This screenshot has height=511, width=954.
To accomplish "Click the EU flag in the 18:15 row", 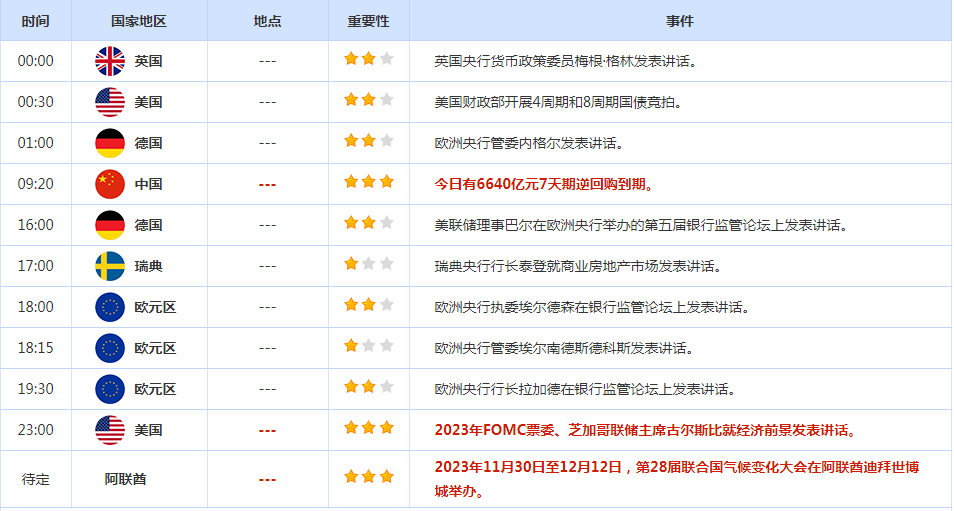I will click(110, 348).
